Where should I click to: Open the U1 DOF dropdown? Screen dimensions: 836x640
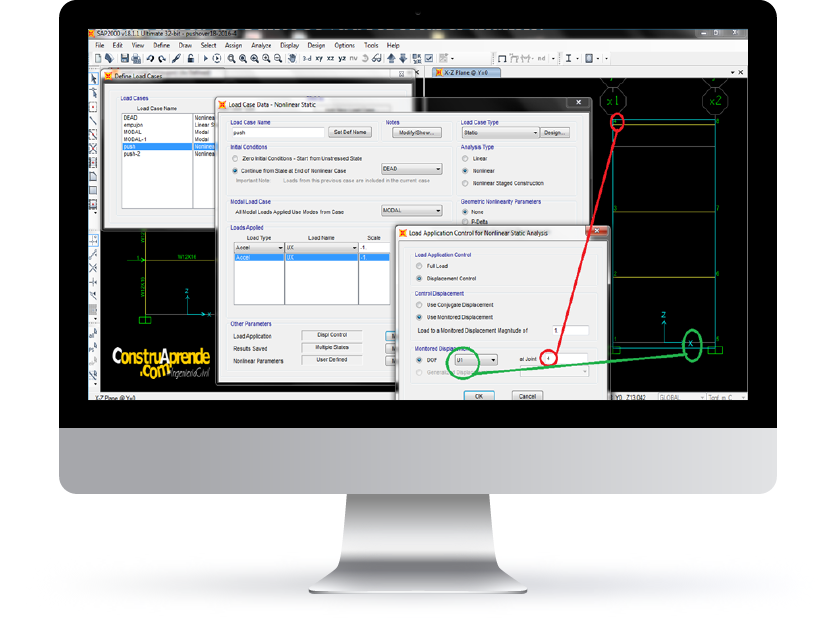[476, 360]
